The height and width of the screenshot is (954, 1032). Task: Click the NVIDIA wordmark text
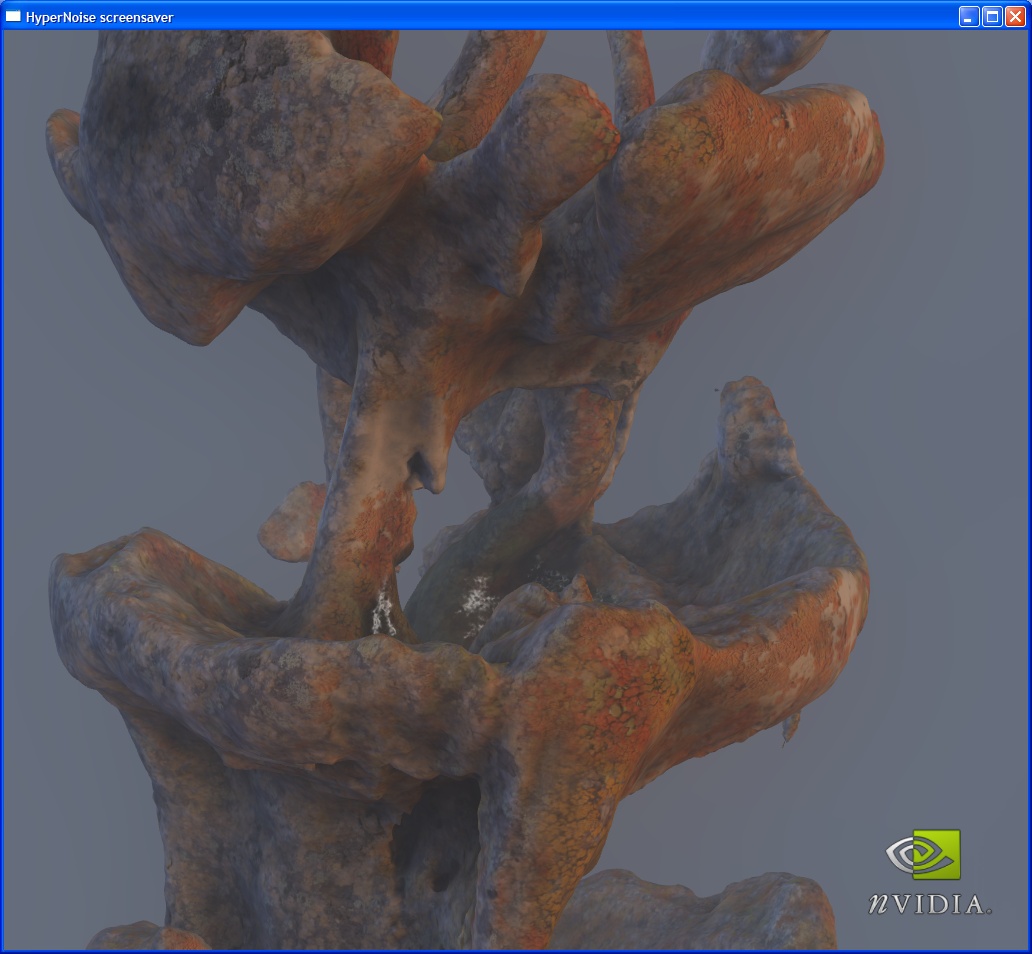928,904
